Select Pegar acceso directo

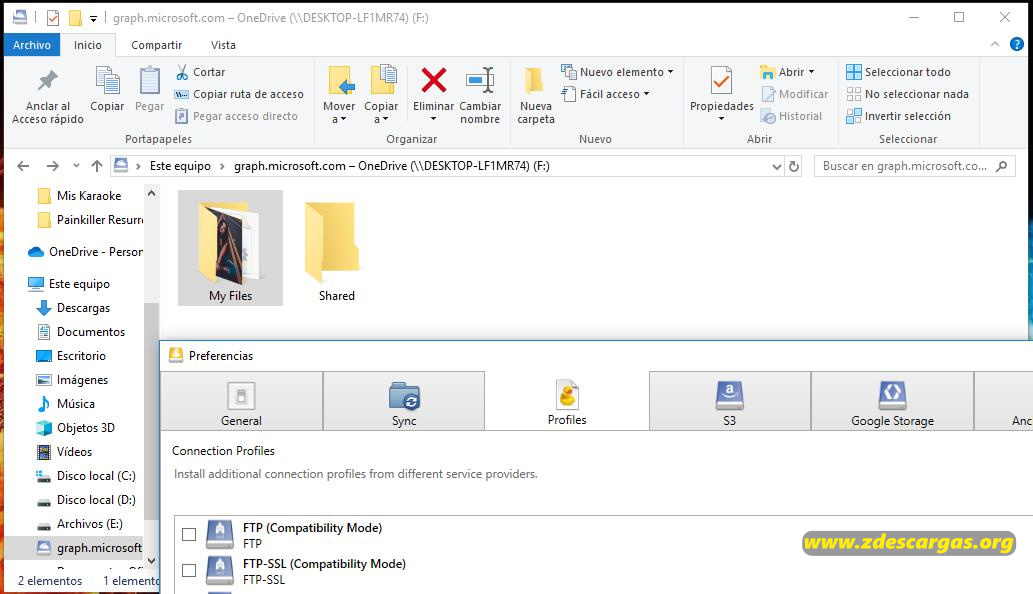tap(237, 116)
